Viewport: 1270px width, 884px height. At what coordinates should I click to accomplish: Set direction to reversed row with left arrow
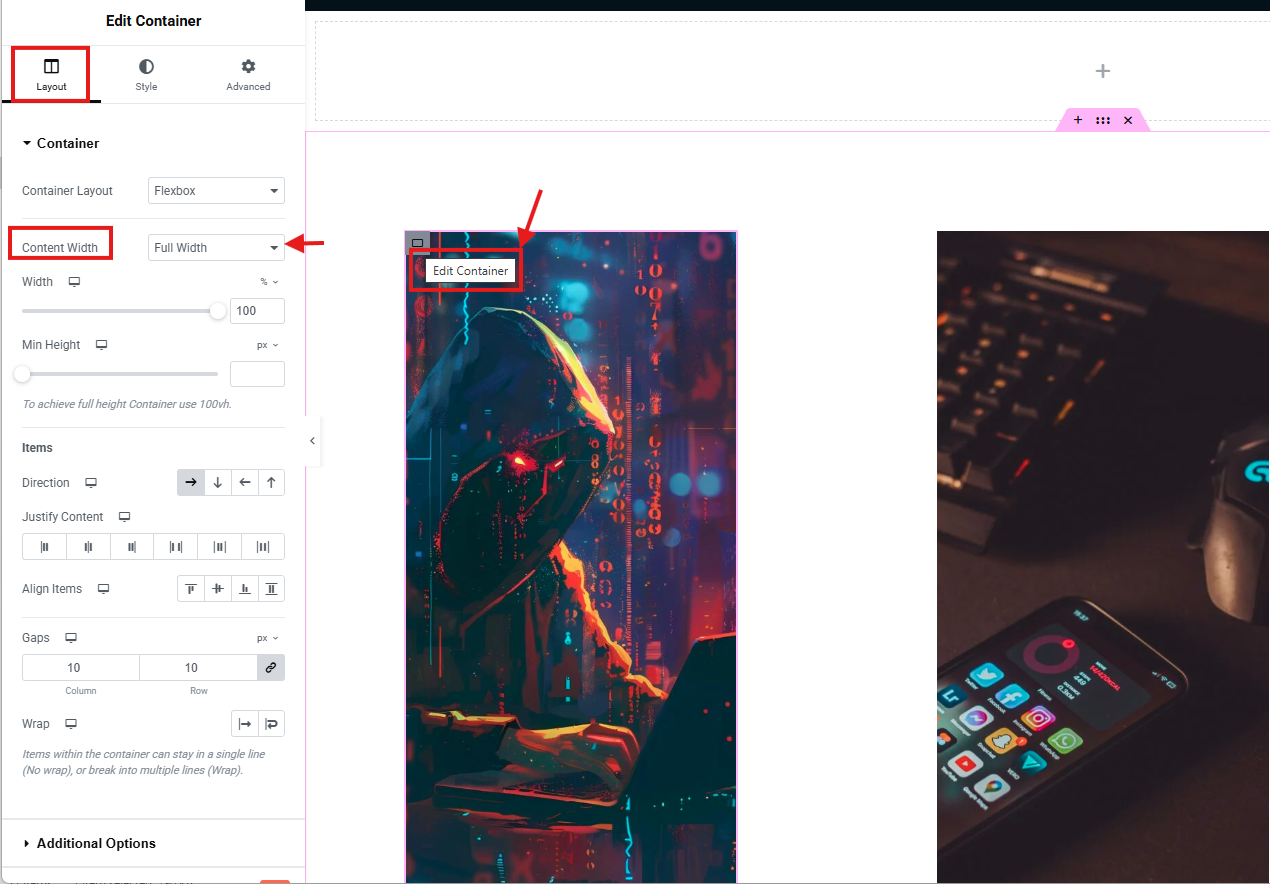tap(245, 482)
